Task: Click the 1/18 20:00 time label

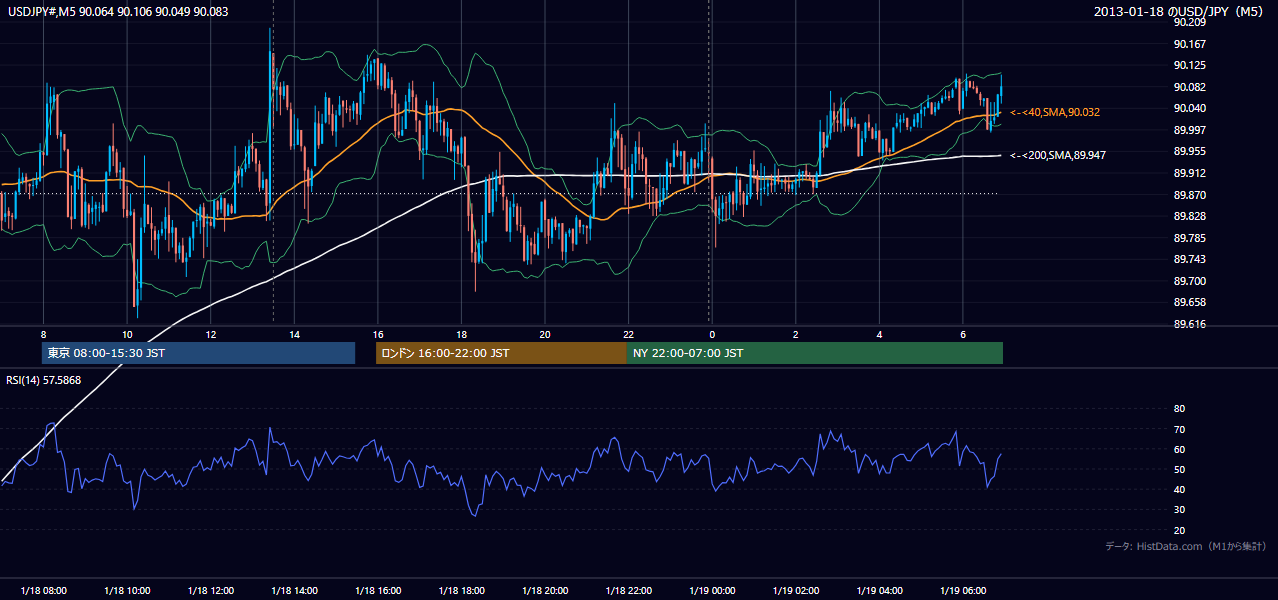Action: [544, 591]
